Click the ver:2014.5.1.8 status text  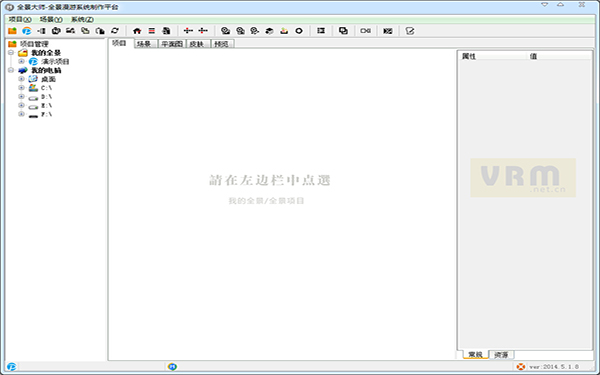pyautogui.click(x=554, y=367)
